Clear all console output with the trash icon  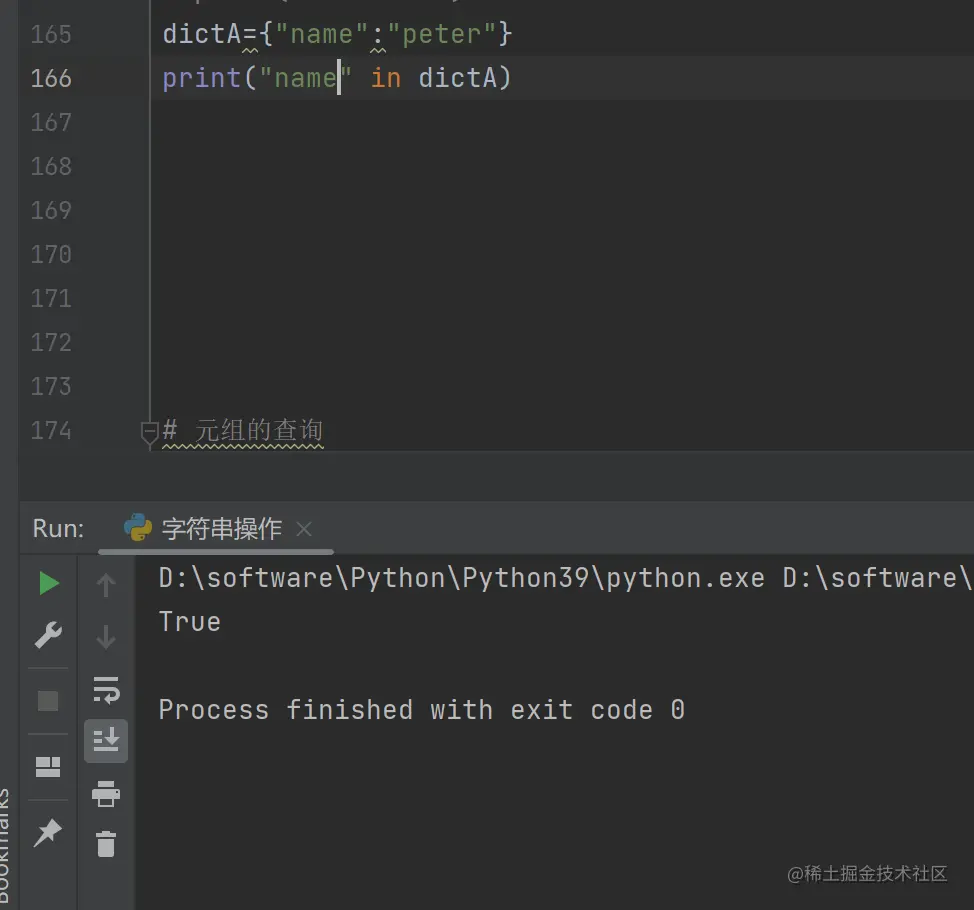point(106,844)
